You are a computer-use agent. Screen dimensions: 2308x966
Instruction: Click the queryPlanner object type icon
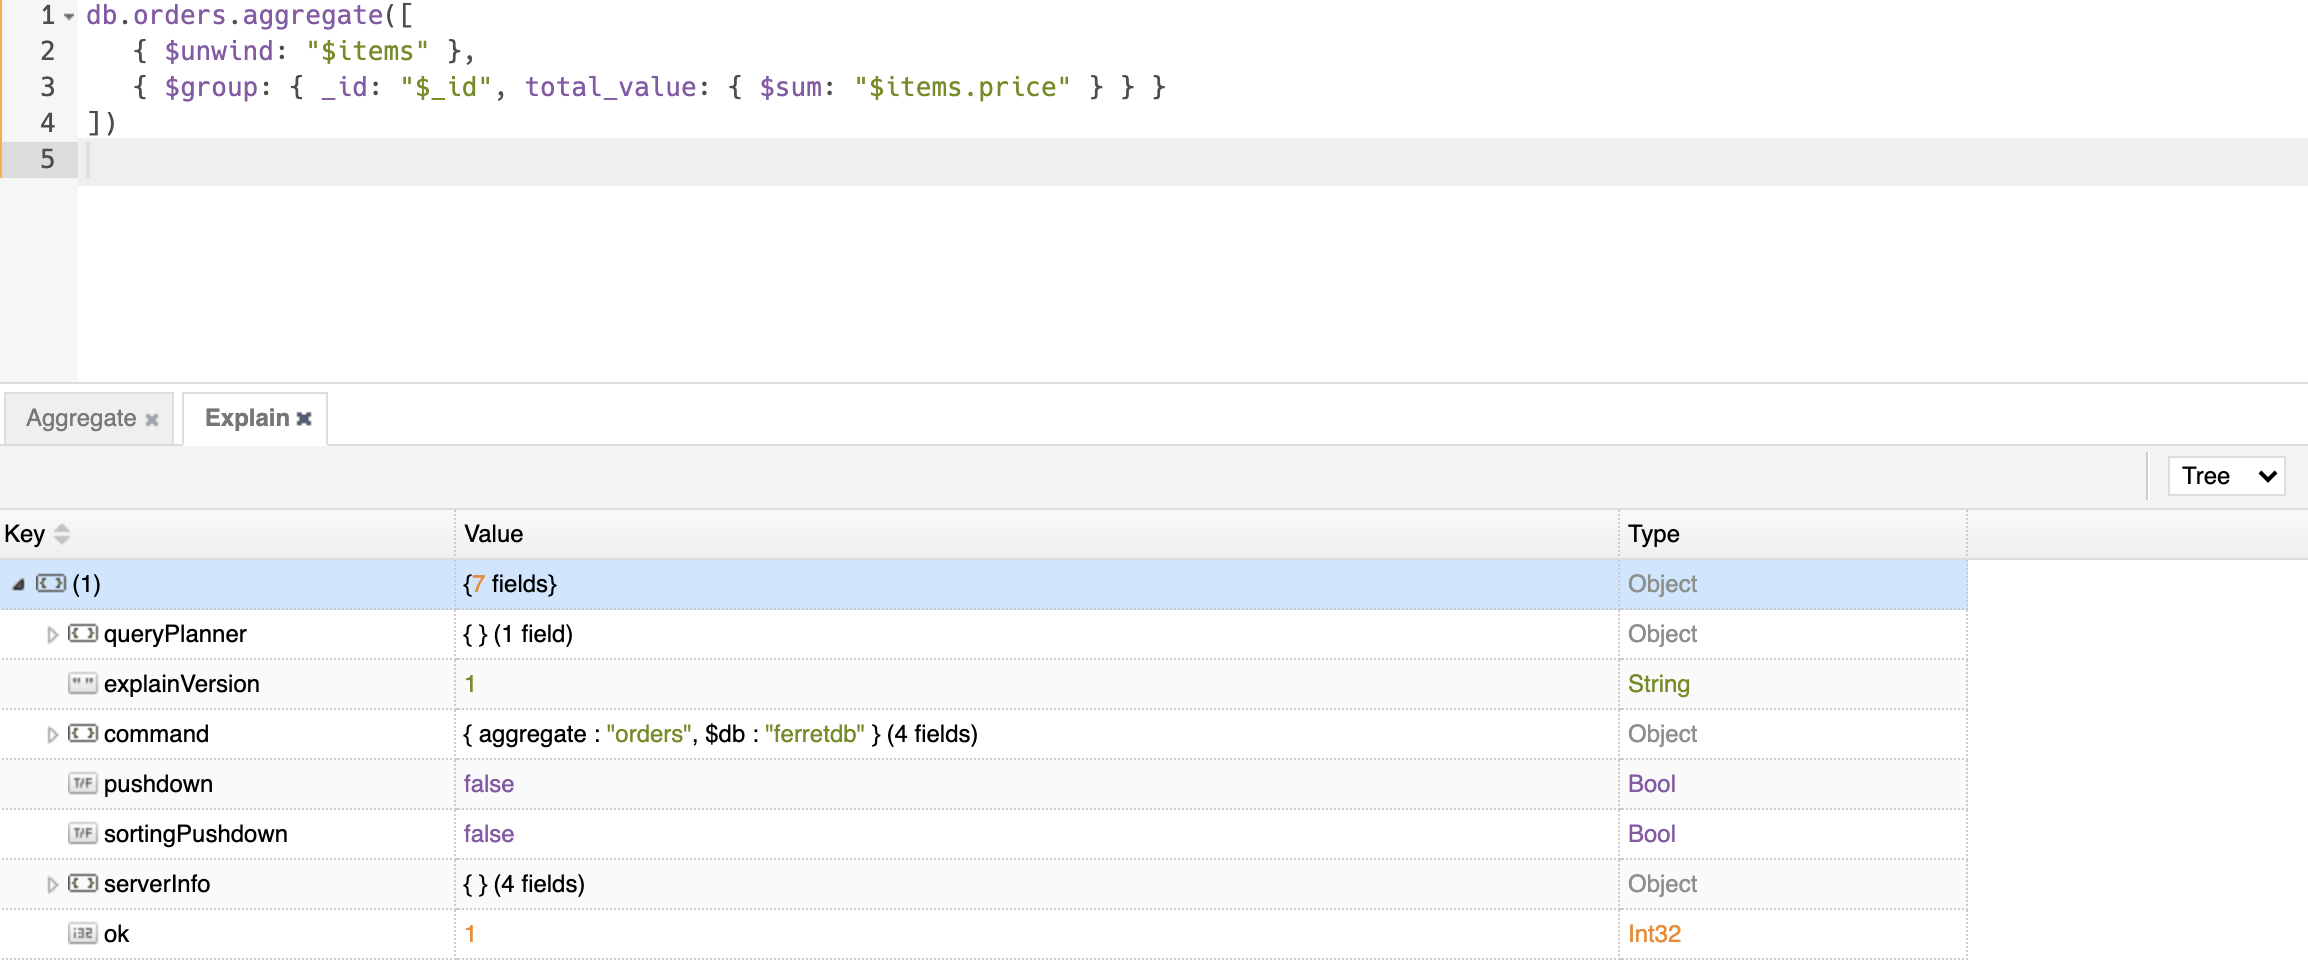(82, 634)
